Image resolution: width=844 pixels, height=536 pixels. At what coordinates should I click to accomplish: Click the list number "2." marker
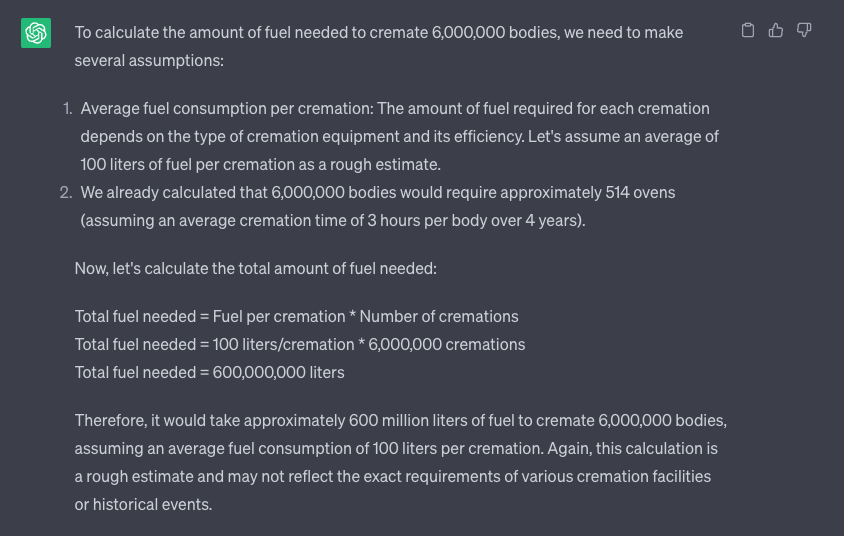tap(67, 192)
